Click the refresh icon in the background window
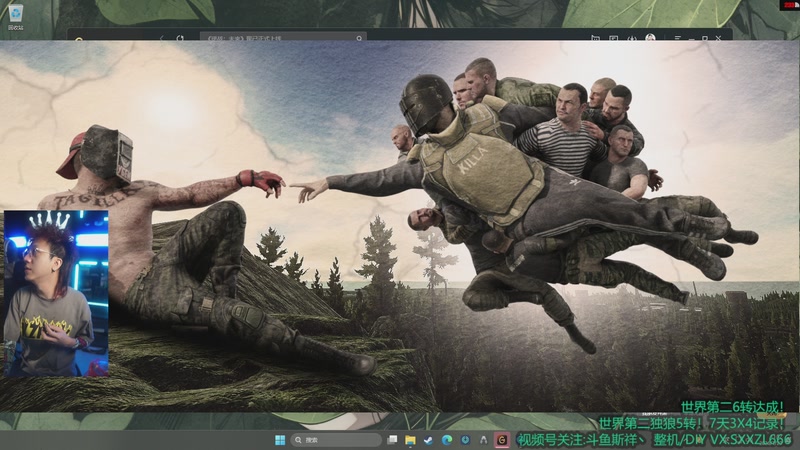Viewport: 800px width, 450px height. coord(180,38)
